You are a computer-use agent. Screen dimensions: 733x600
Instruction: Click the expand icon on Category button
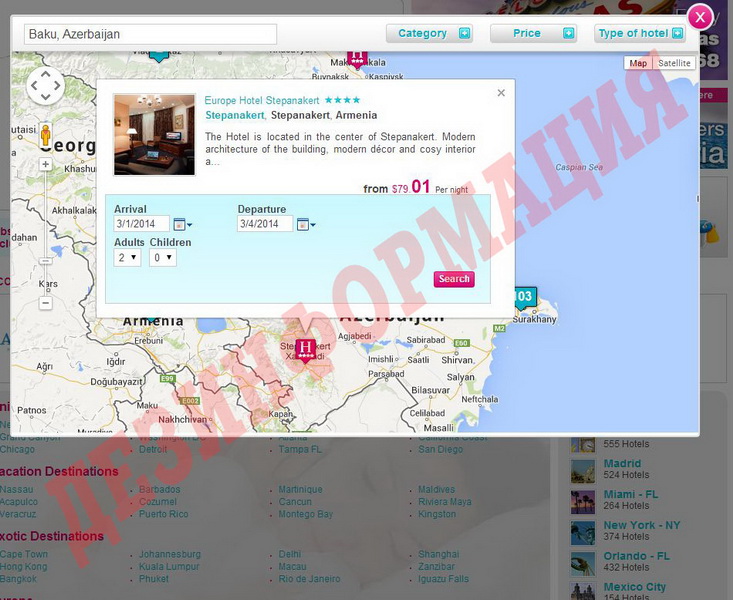464,33
